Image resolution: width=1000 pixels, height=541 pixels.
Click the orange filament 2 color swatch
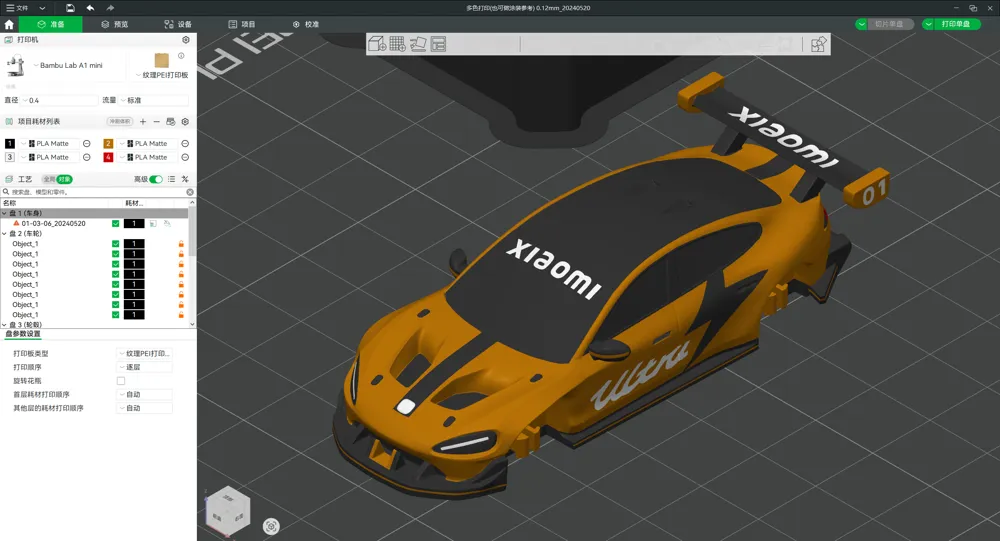point(108,144)
